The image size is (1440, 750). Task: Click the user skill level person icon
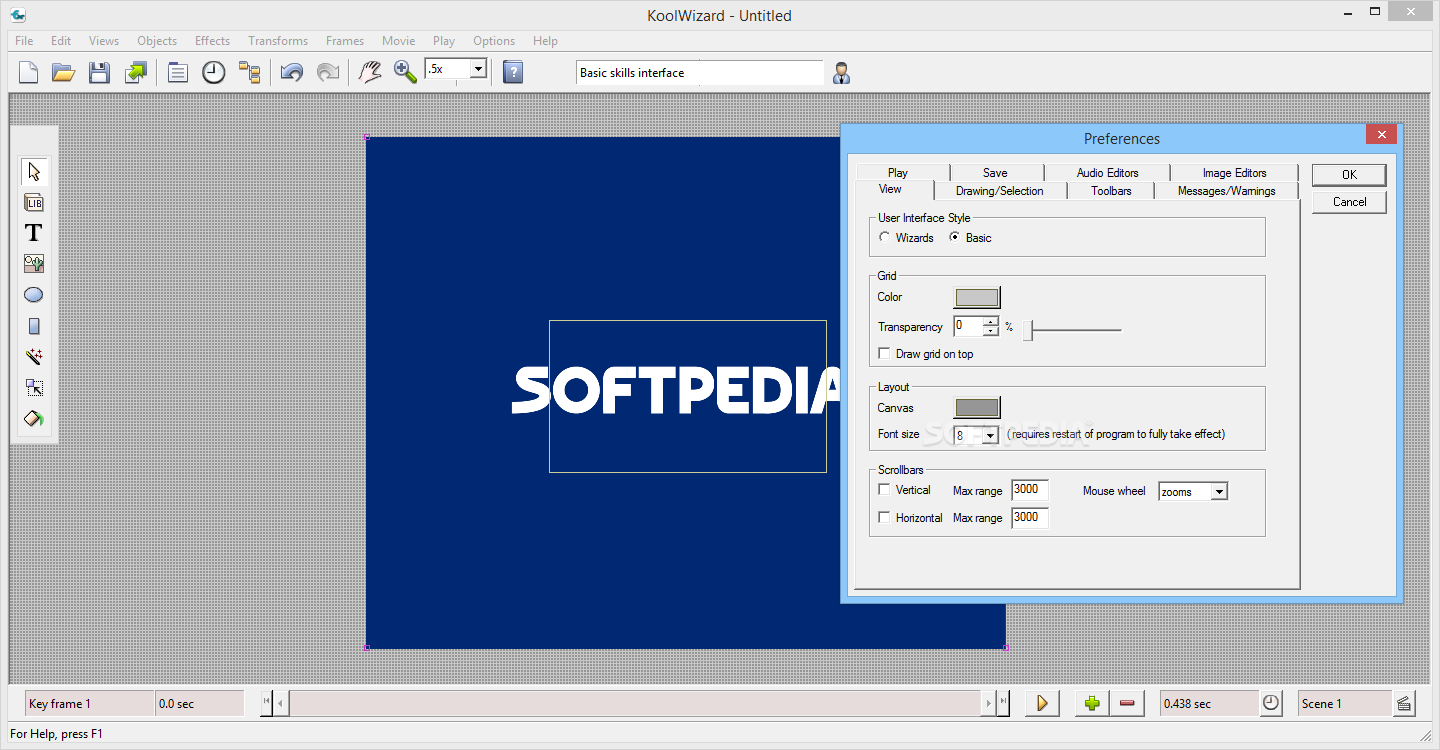click(x=842, y=72)
